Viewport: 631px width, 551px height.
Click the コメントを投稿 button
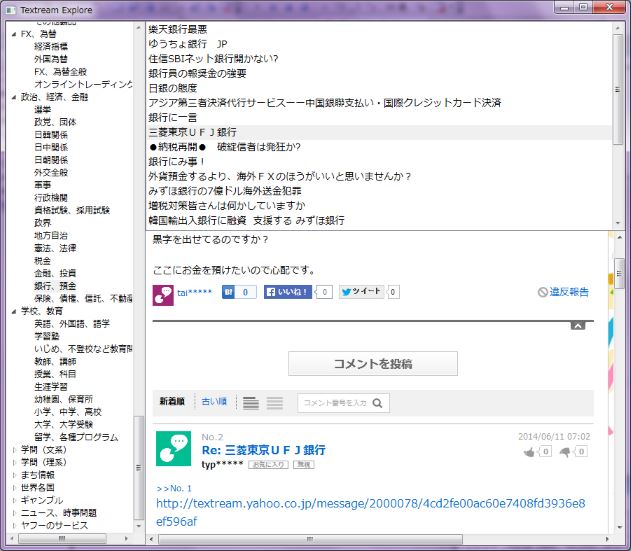(373, 363)
